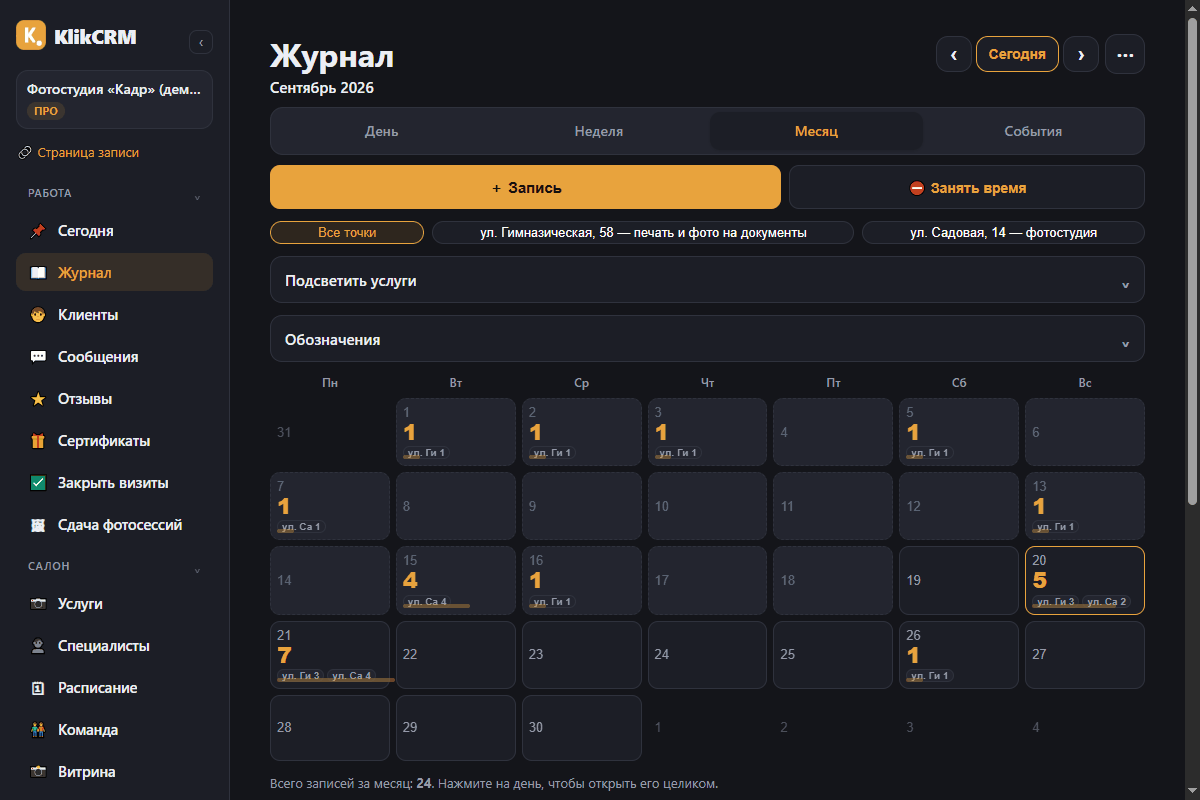Click the Занять время button
1200x800 pixels.
(x=967, y=187)
